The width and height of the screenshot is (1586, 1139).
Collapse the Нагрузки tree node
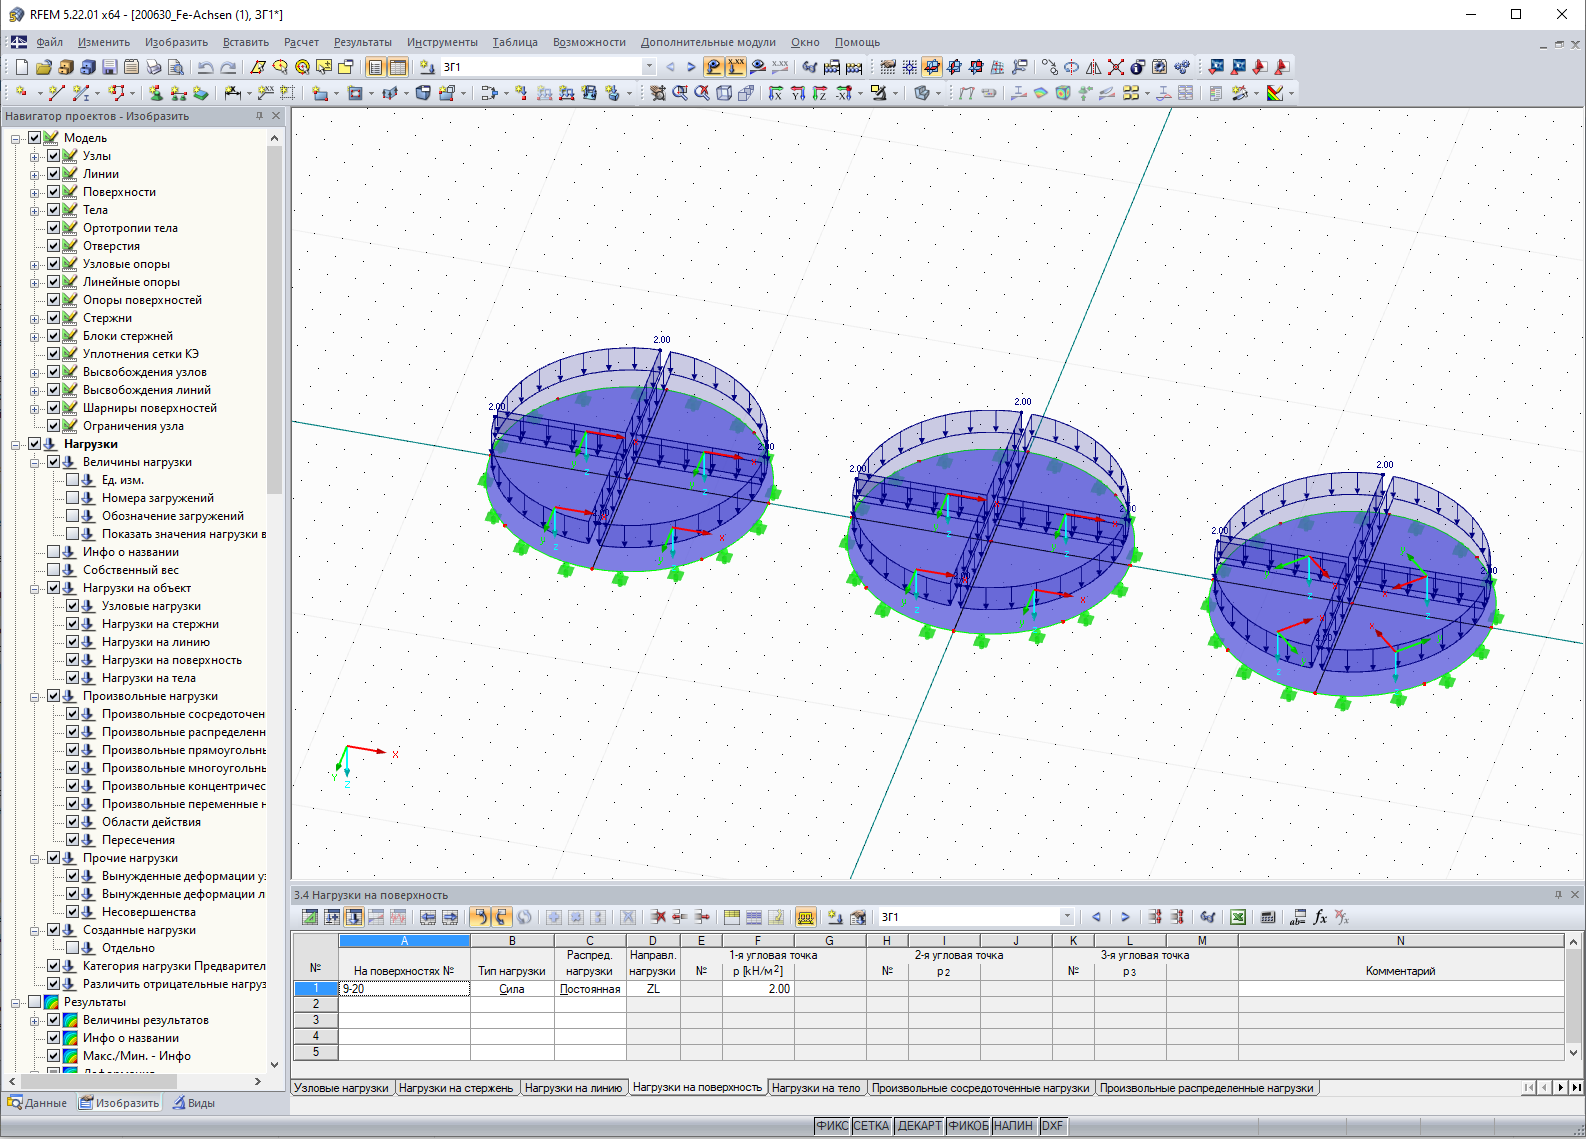tap(16, 444)
